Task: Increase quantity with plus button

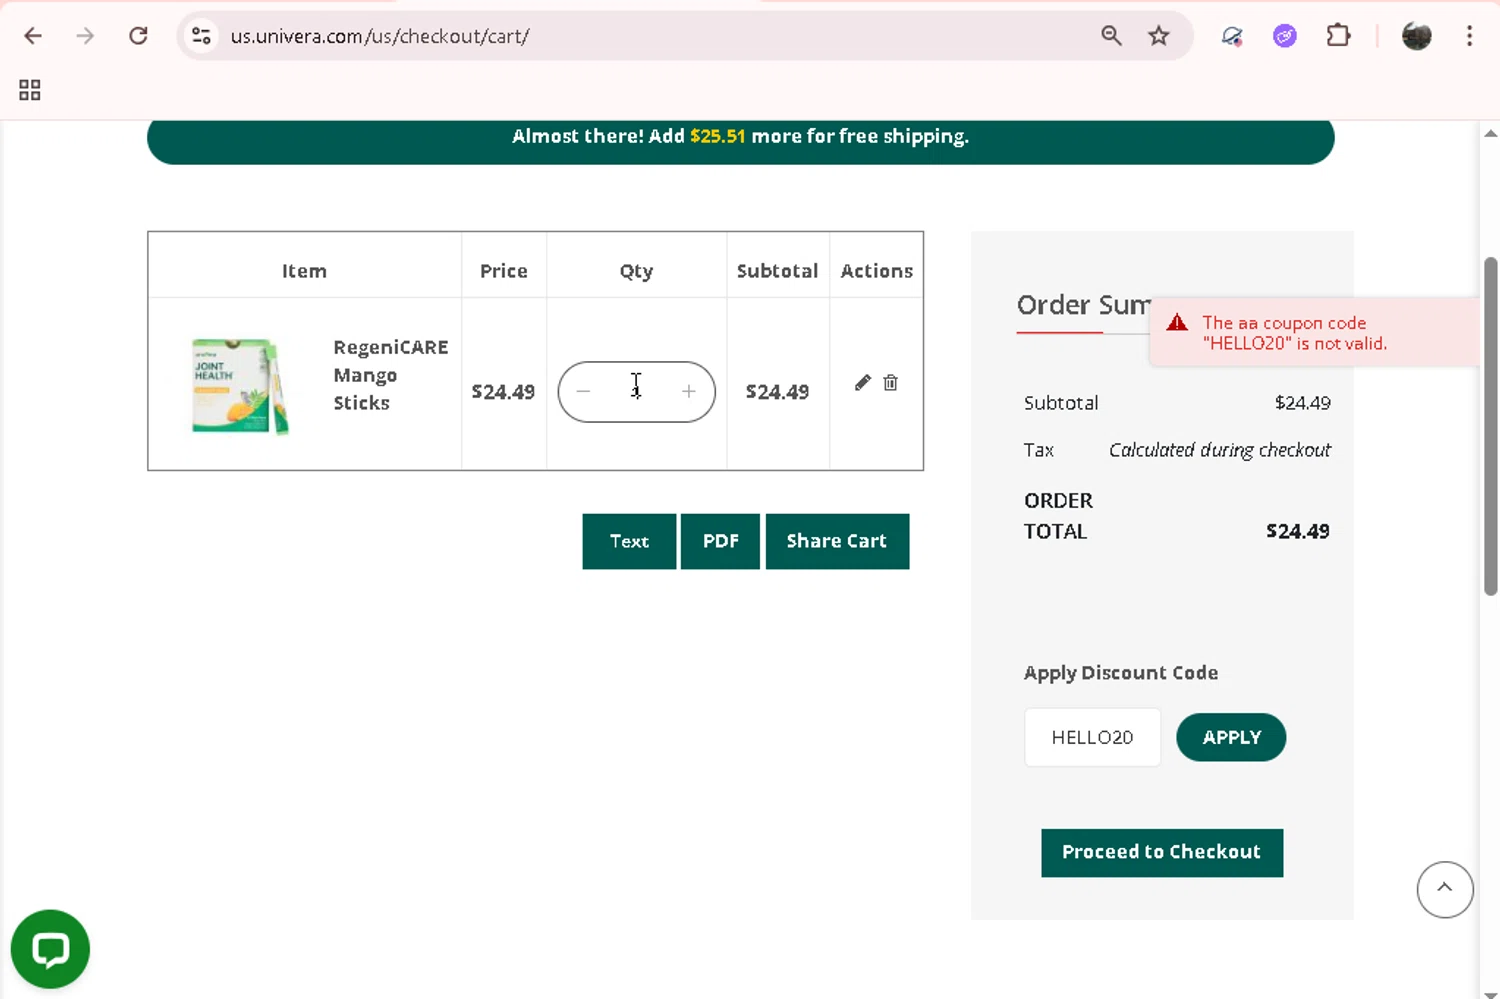Action: (x=689, y=392)
